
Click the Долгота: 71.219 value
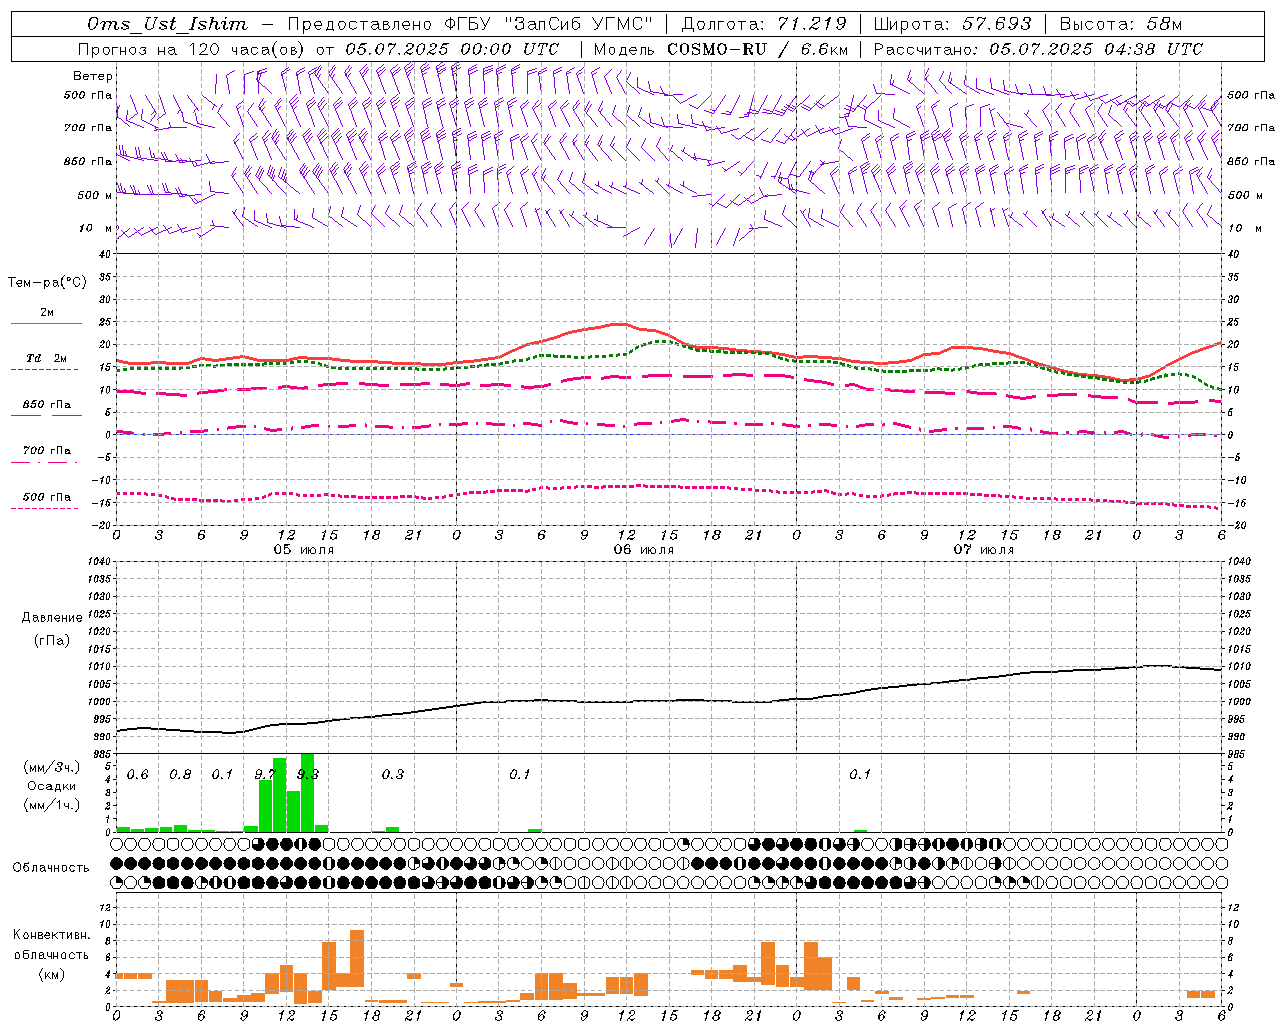click(764, 24)
